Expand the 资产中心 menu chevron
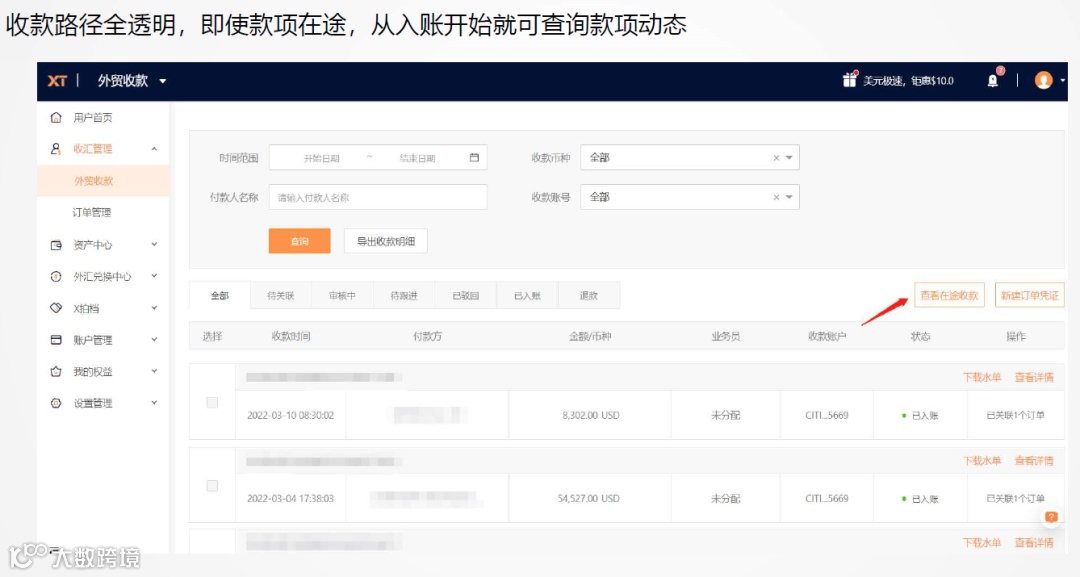Viewport: 1080px width, 577px height. (154, 244)
